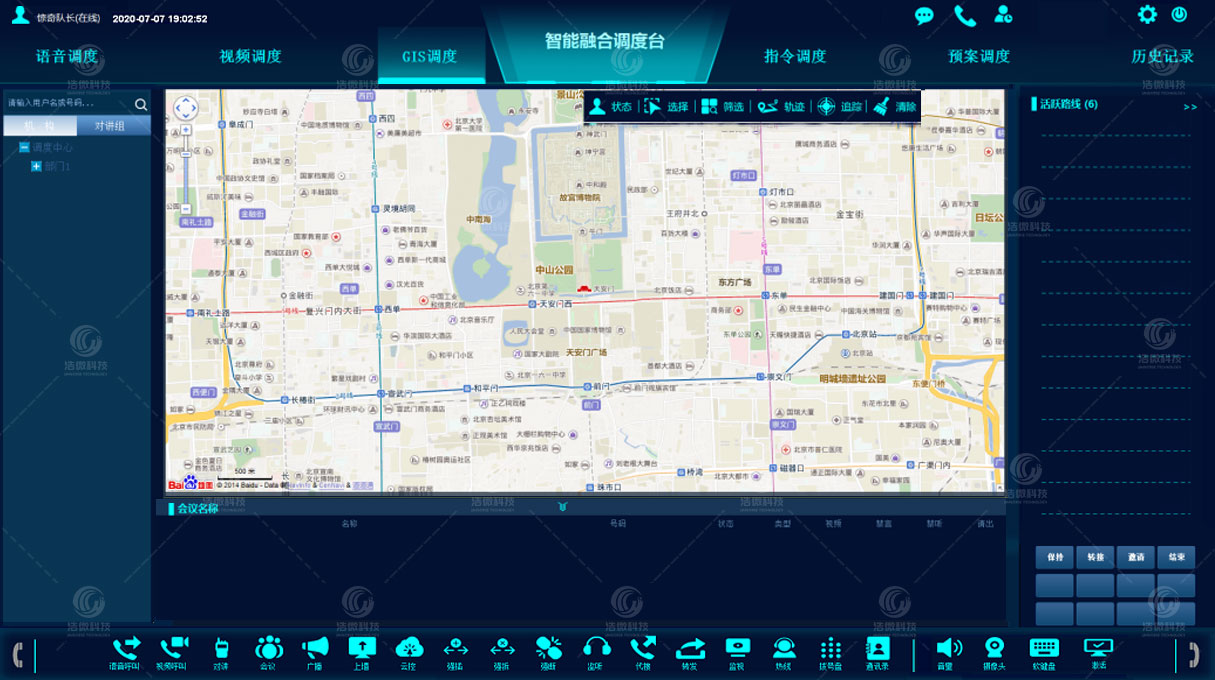Click the 广播 broadcast megaphone icon
This screenshot has width=1215, height=680.
(315, 649)
